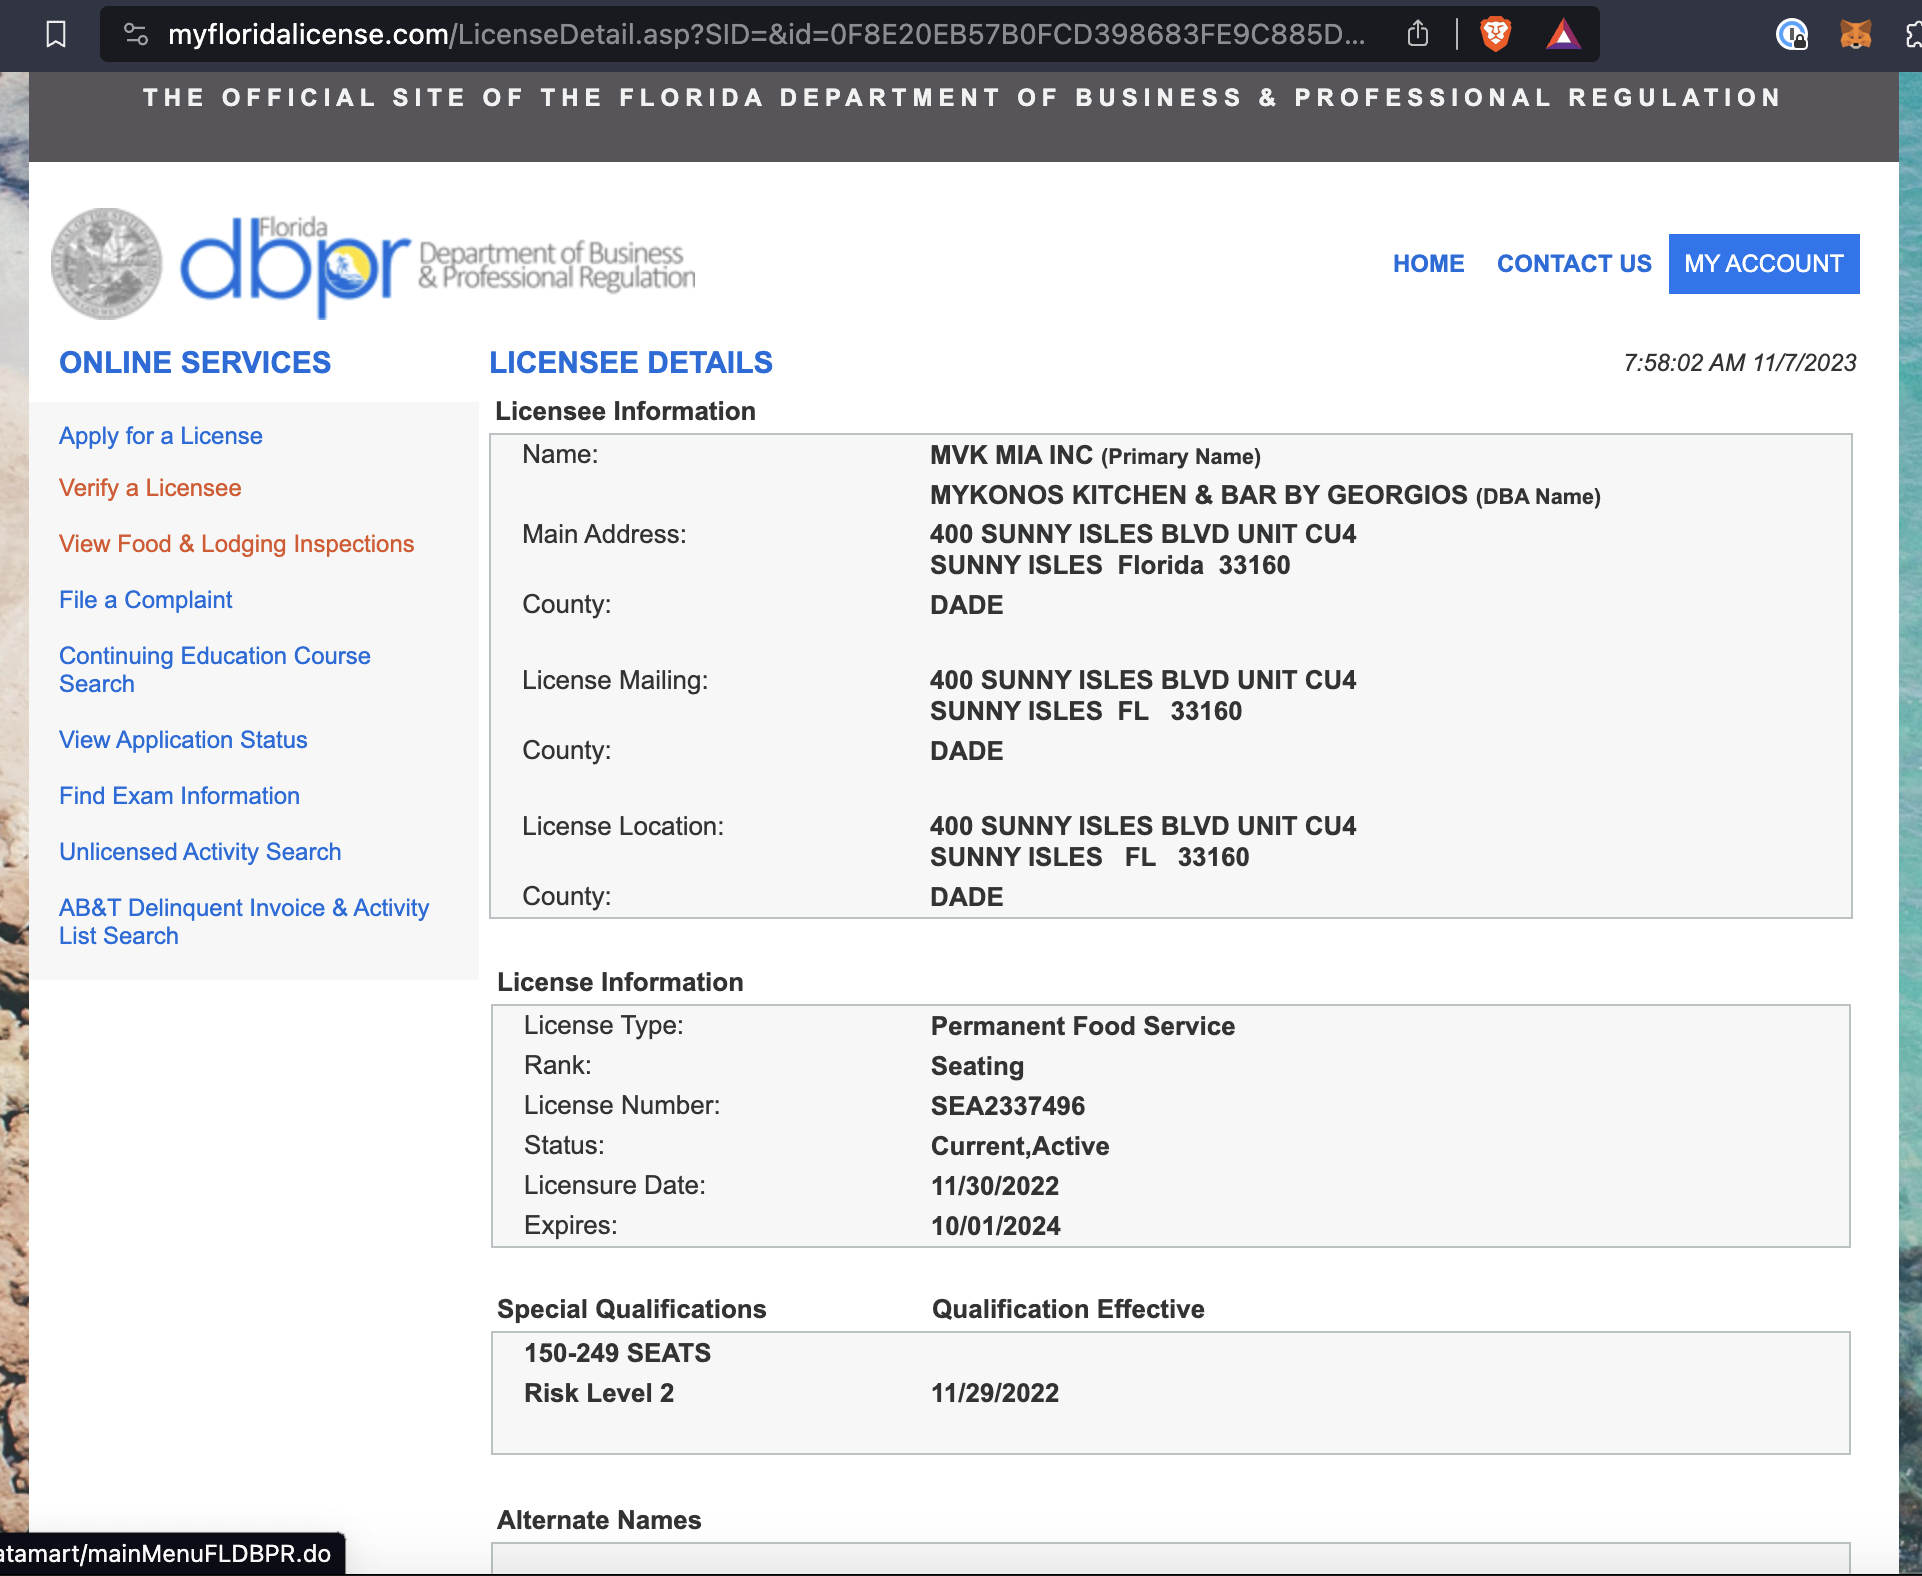Open AB&T Delinquent Invoice & Activity List Search

244,922
